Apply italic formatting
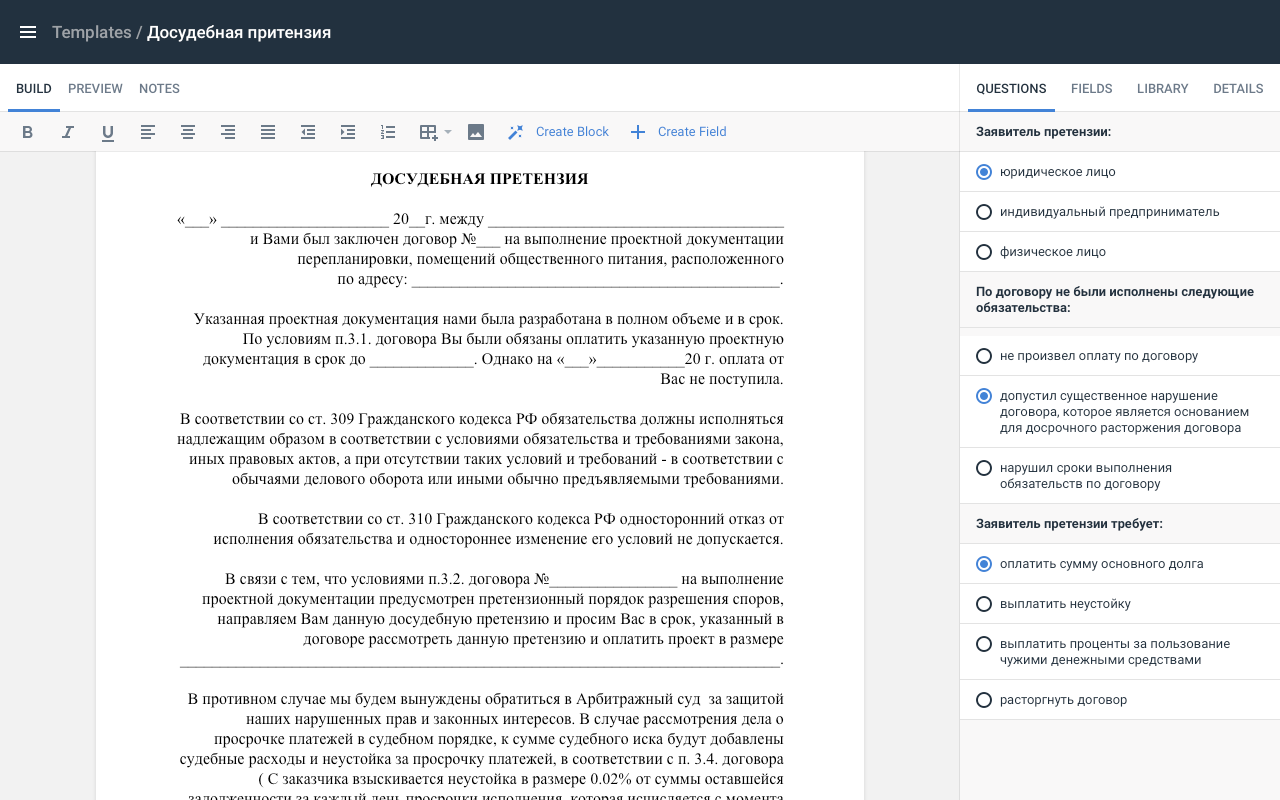1280x800 pixels. coord(68,132)
